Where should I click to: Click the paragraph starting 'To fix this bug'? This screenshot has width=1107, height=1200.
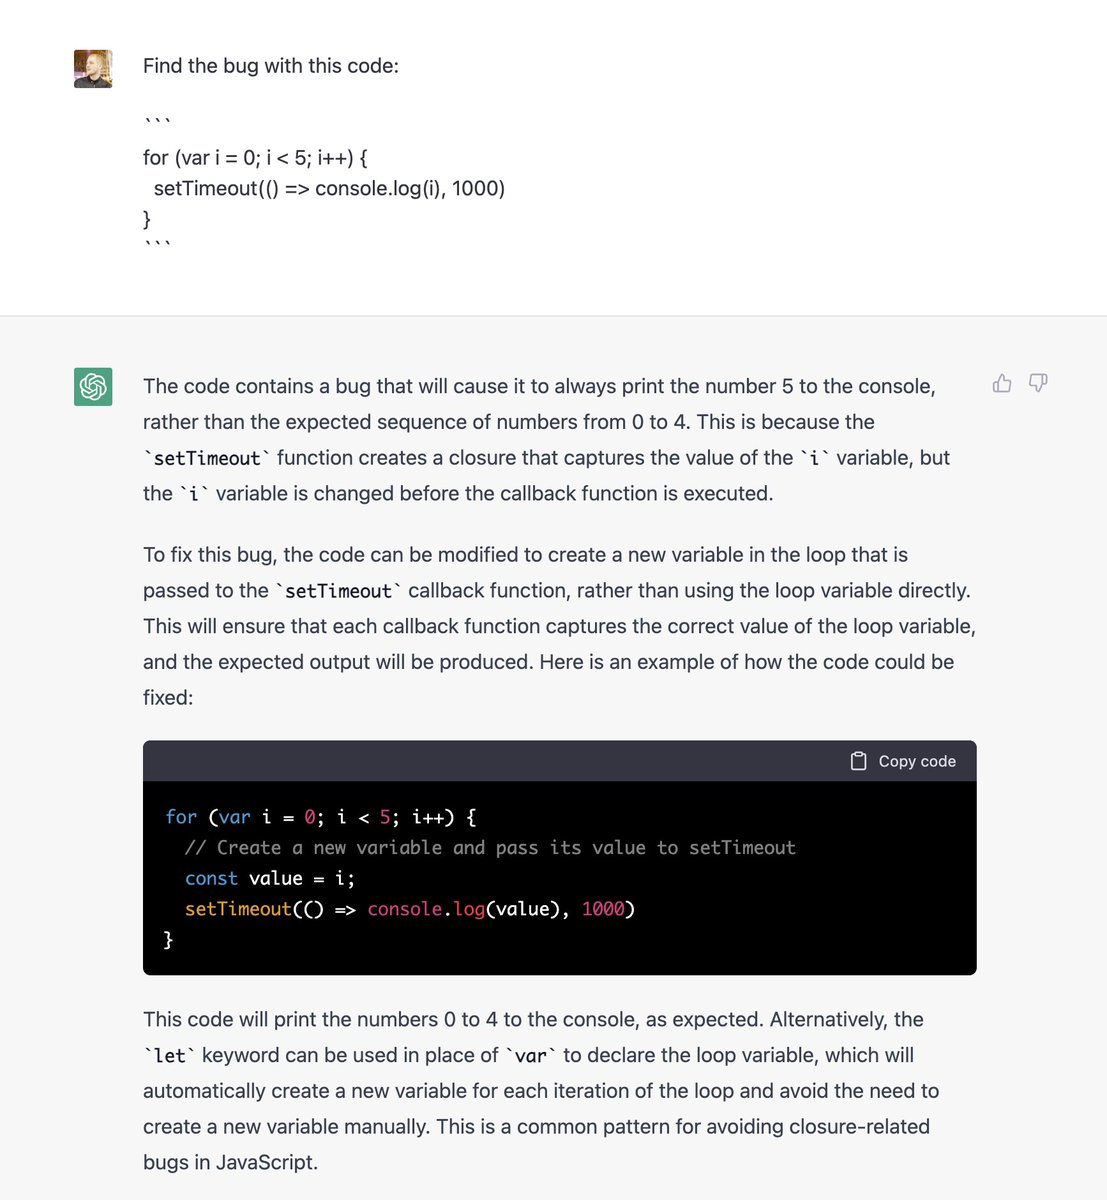(x=560, y=626)
